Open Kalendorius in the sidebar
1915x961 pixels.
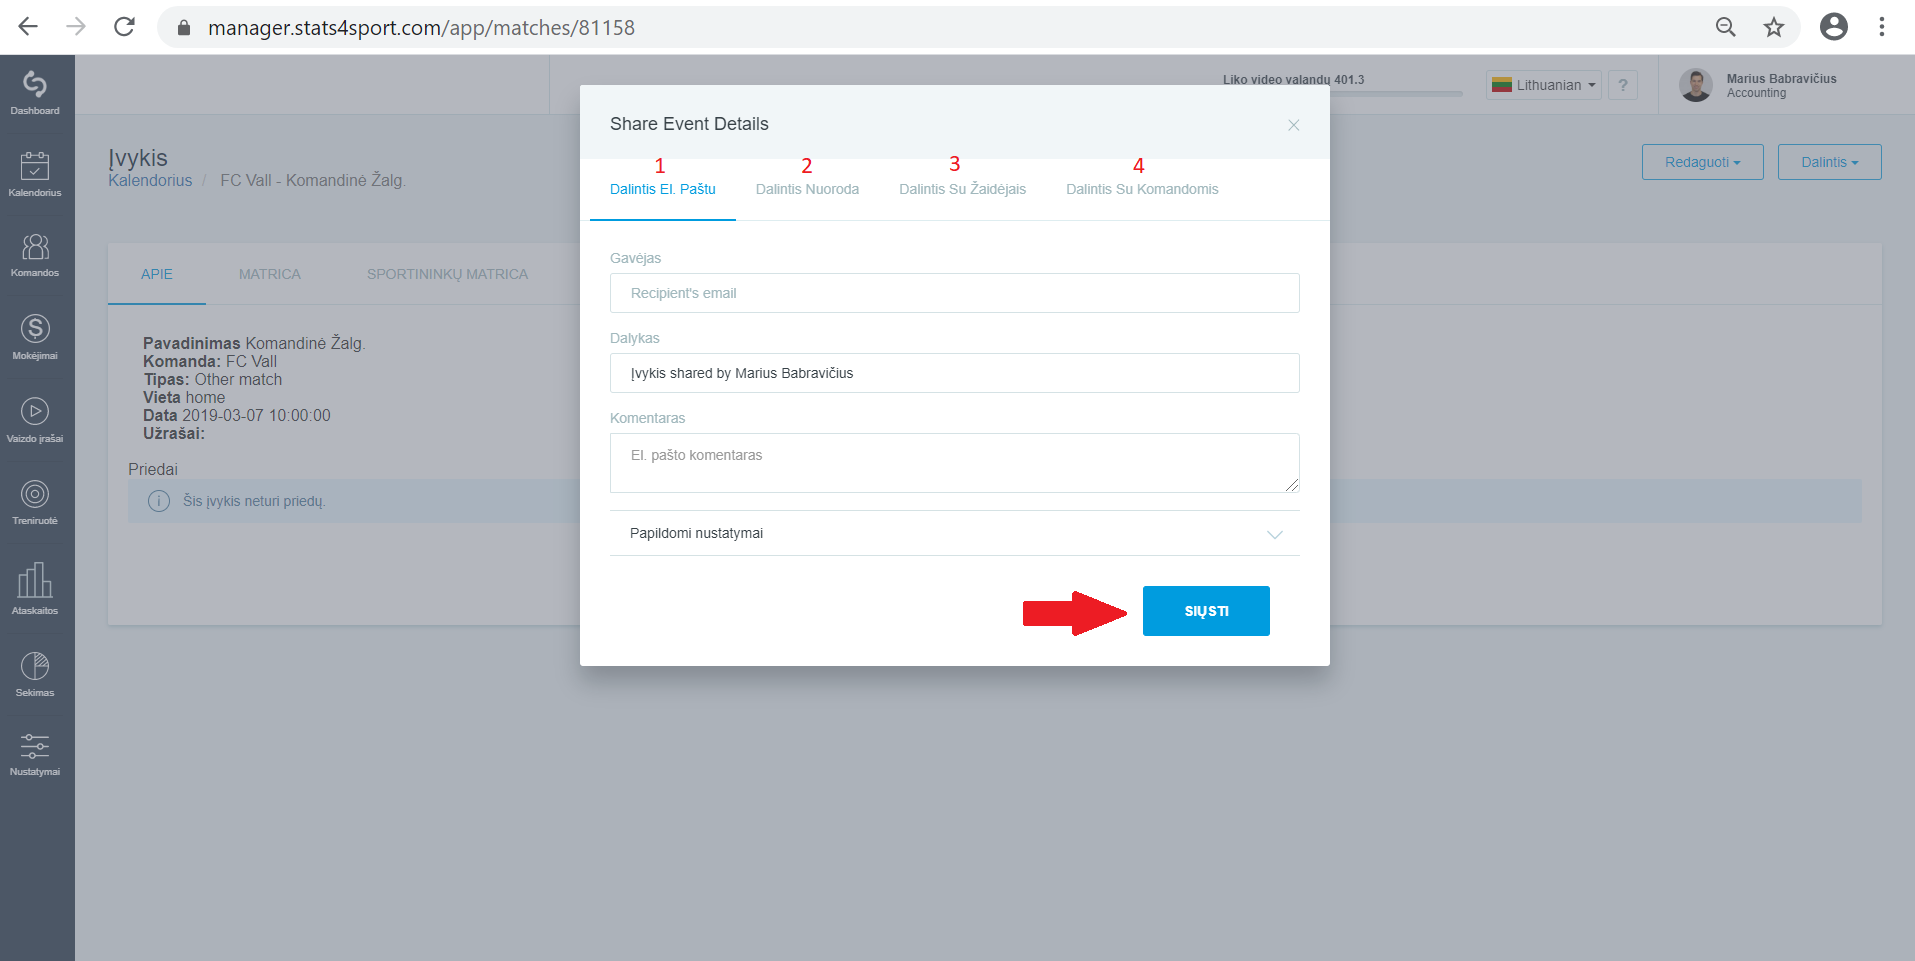(35, 174)
